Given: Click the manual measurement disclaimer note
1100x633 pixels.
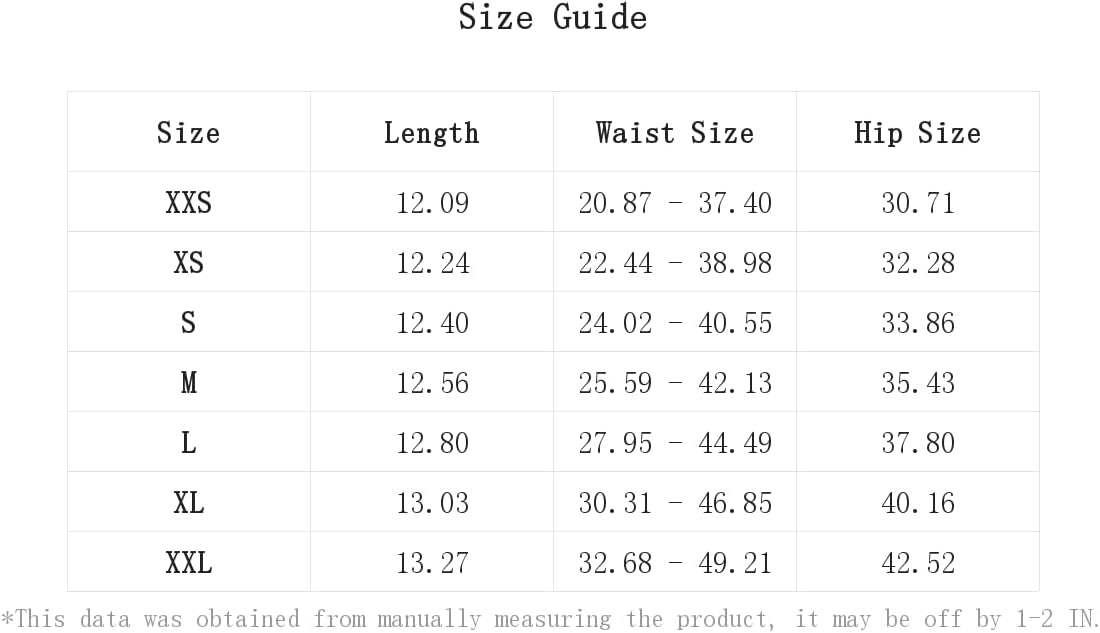Looking at the screenshot, I should pyautogui.click(x=550, y=619).
